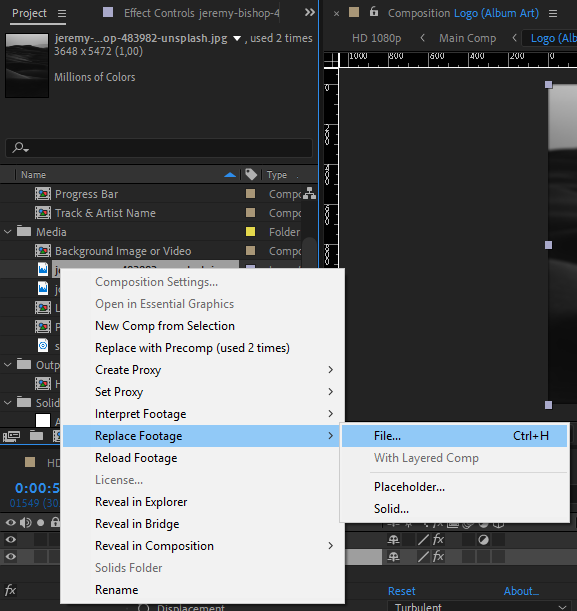Toggle visibility eye of second timeline layer
Viewport: 577px width, 611px height.
click(x=11, y=557)
